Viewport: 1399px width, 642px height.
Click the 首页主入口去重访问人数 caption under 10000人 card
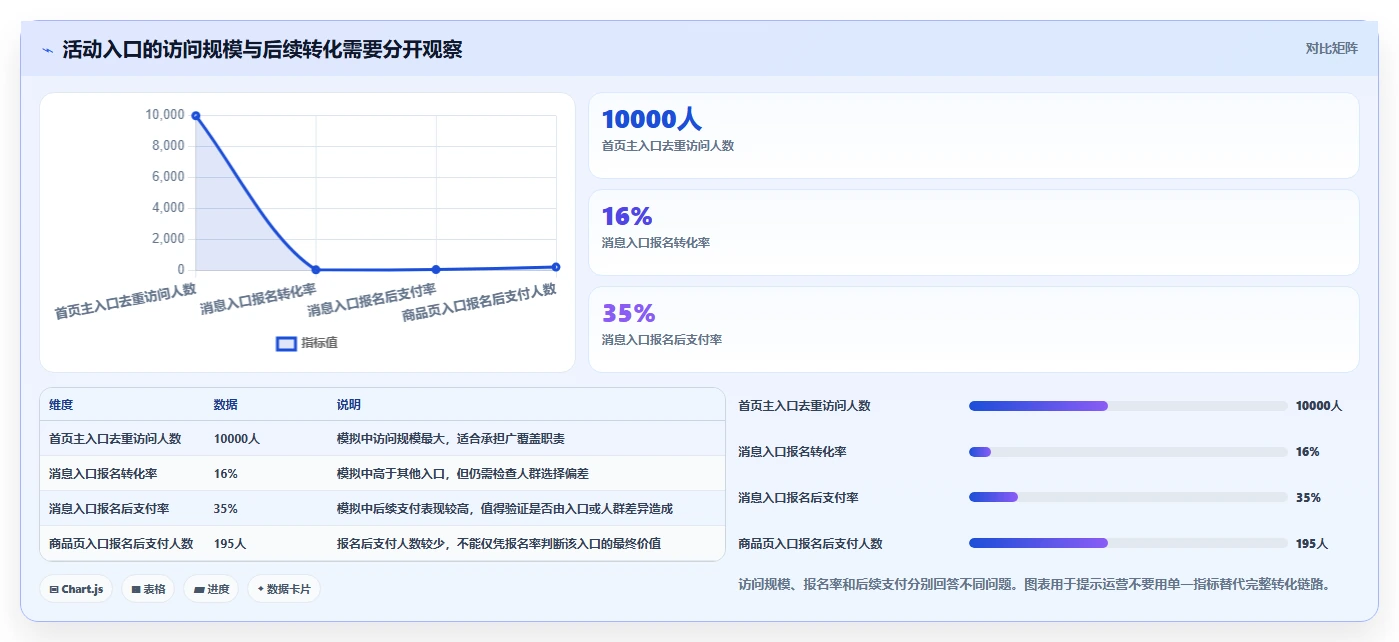click(668, 146)
